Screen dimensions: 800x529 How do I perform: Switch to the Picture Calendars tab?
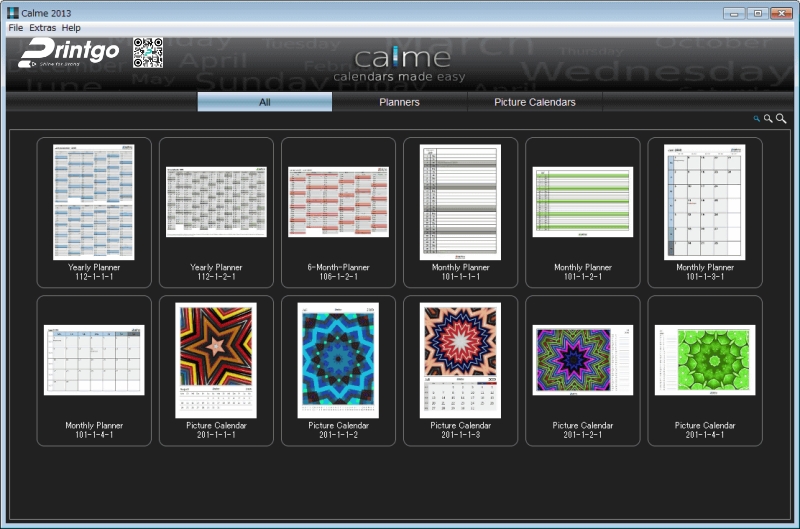pos(534,102)
